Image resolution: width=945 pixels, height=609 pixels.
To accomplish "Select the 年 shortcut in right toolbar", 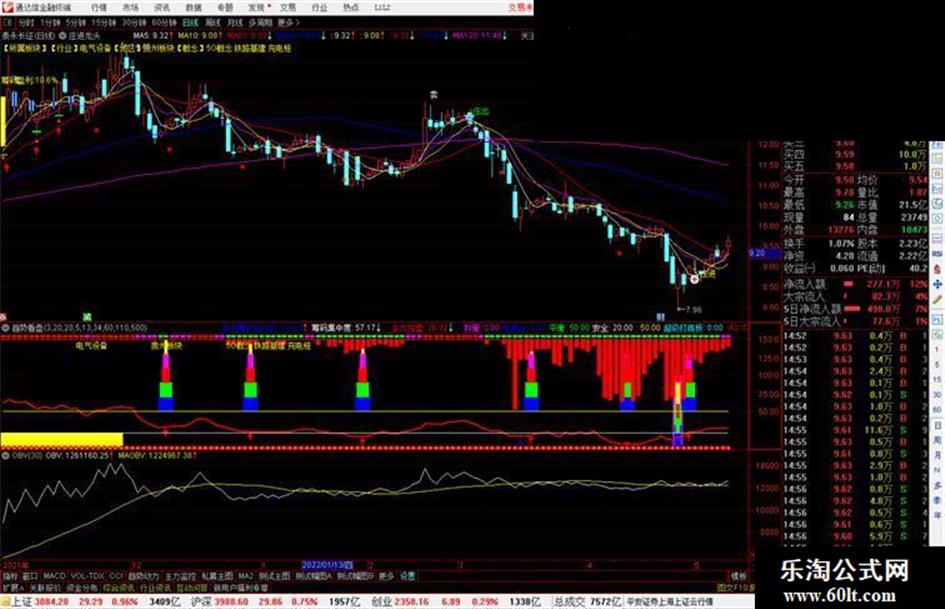I will tap(937, 515).
